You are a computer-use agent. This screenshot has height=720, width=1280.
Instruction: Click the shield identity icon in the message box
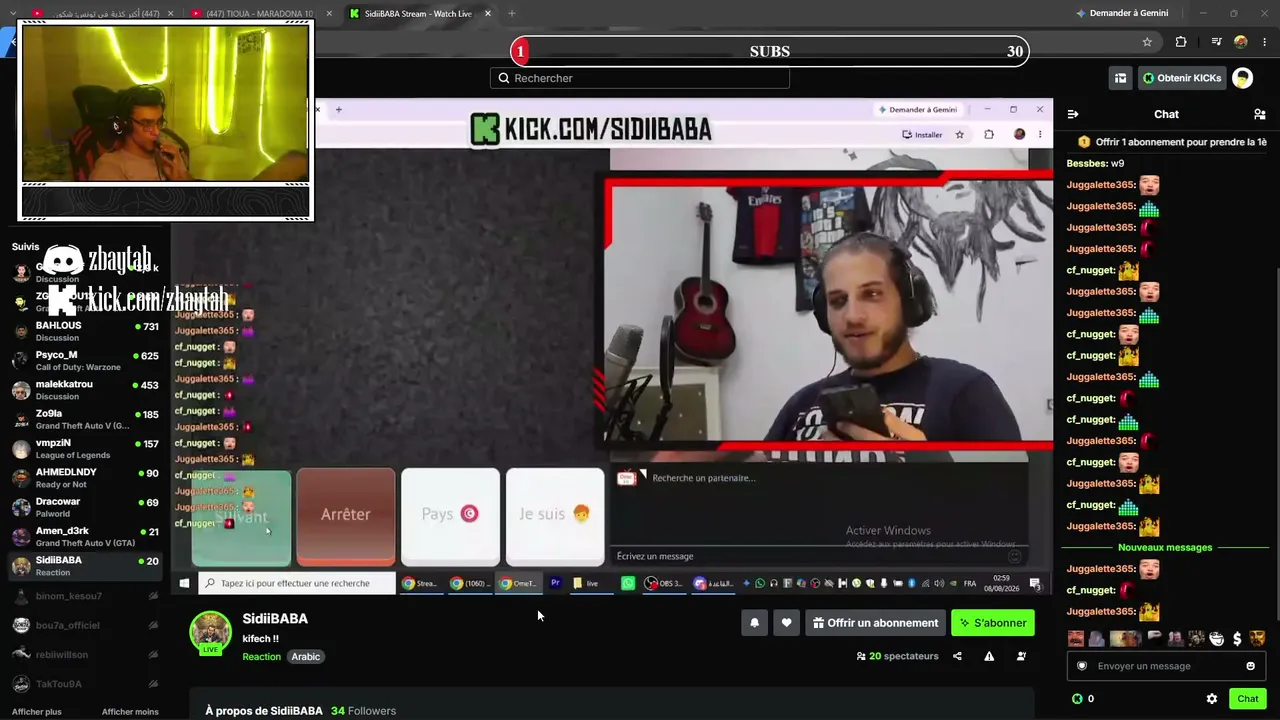(x=1082, y=666)
